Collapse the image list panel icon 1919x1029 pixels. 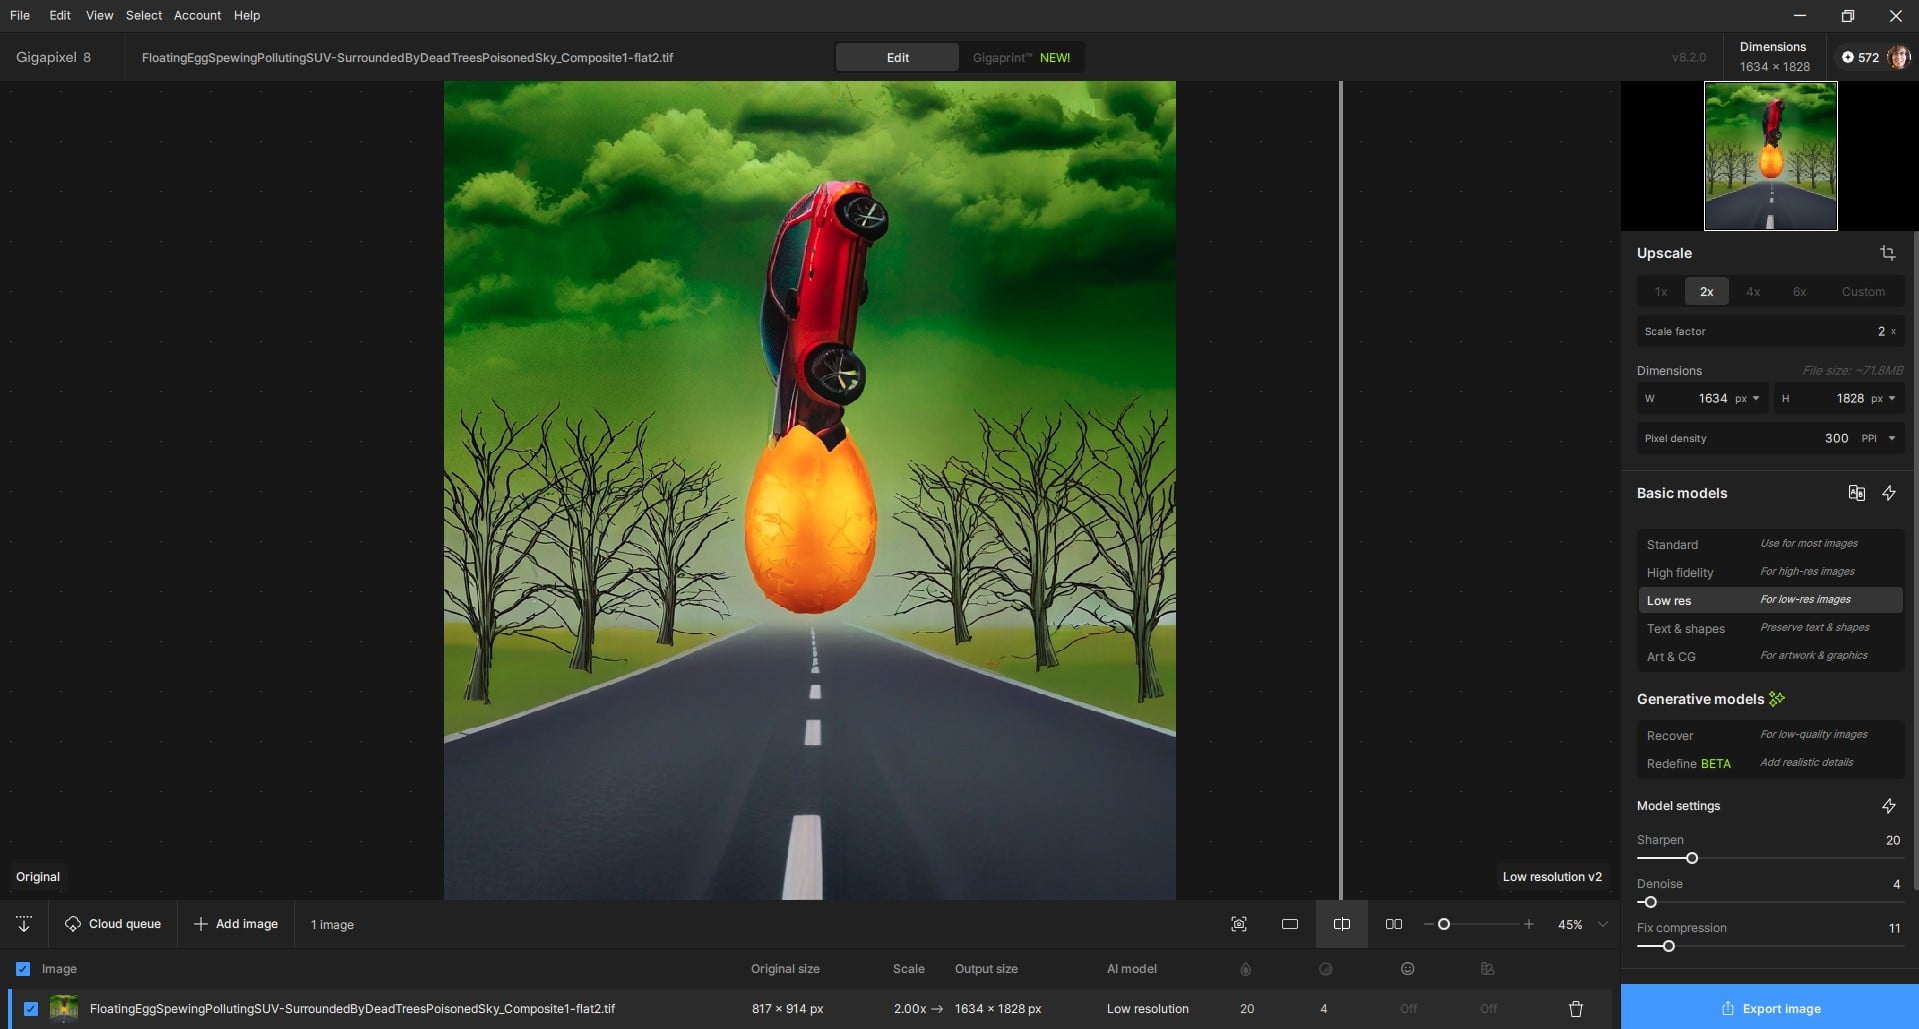24,924
